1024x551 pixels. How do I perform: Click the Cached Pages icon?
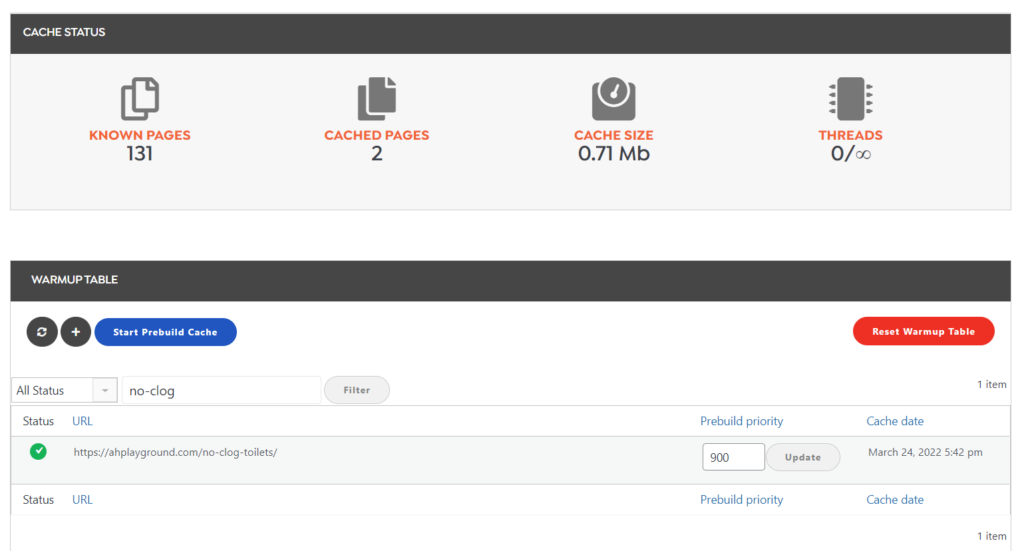[x=376, y=99]
